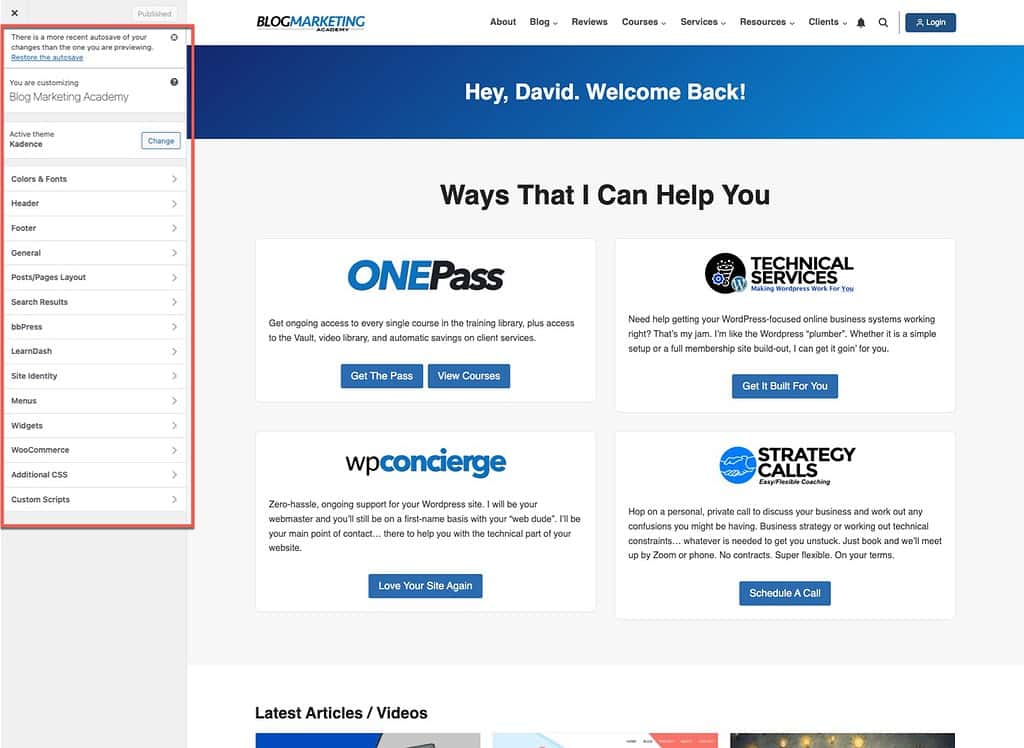Click the Hey, David. Welcome Back! heading
Screen dimensions: 1024x748
(x=605, y=92)
